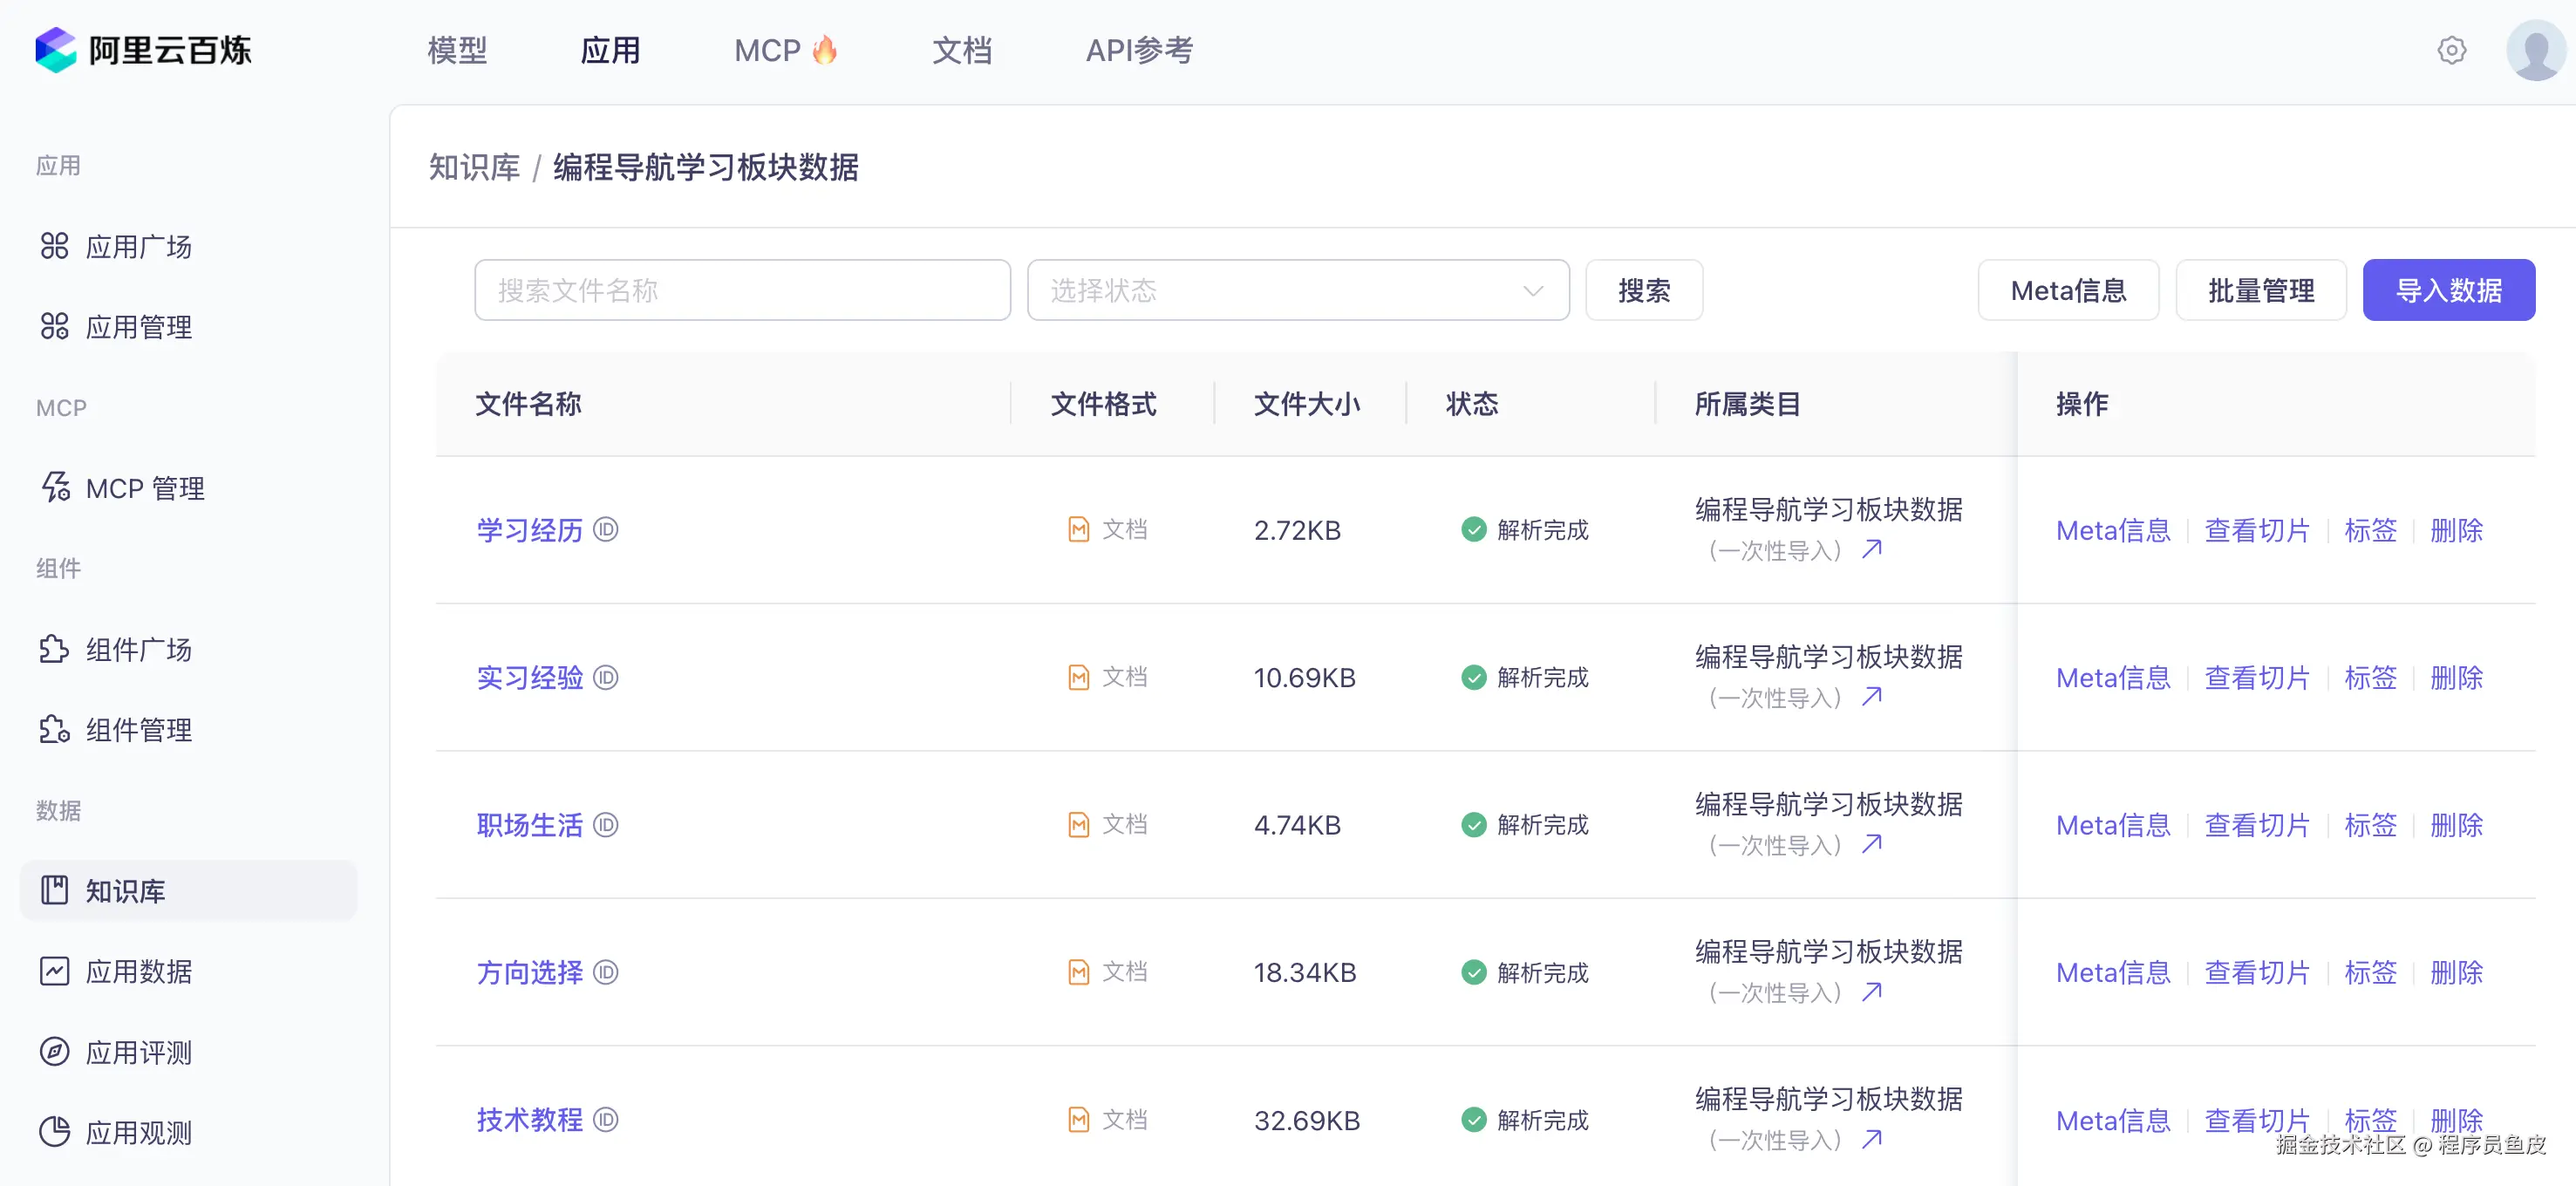Open category arrow in 职场生活 row
The height and width of the screenshot is (1186, 2576).
(1872, 844)
